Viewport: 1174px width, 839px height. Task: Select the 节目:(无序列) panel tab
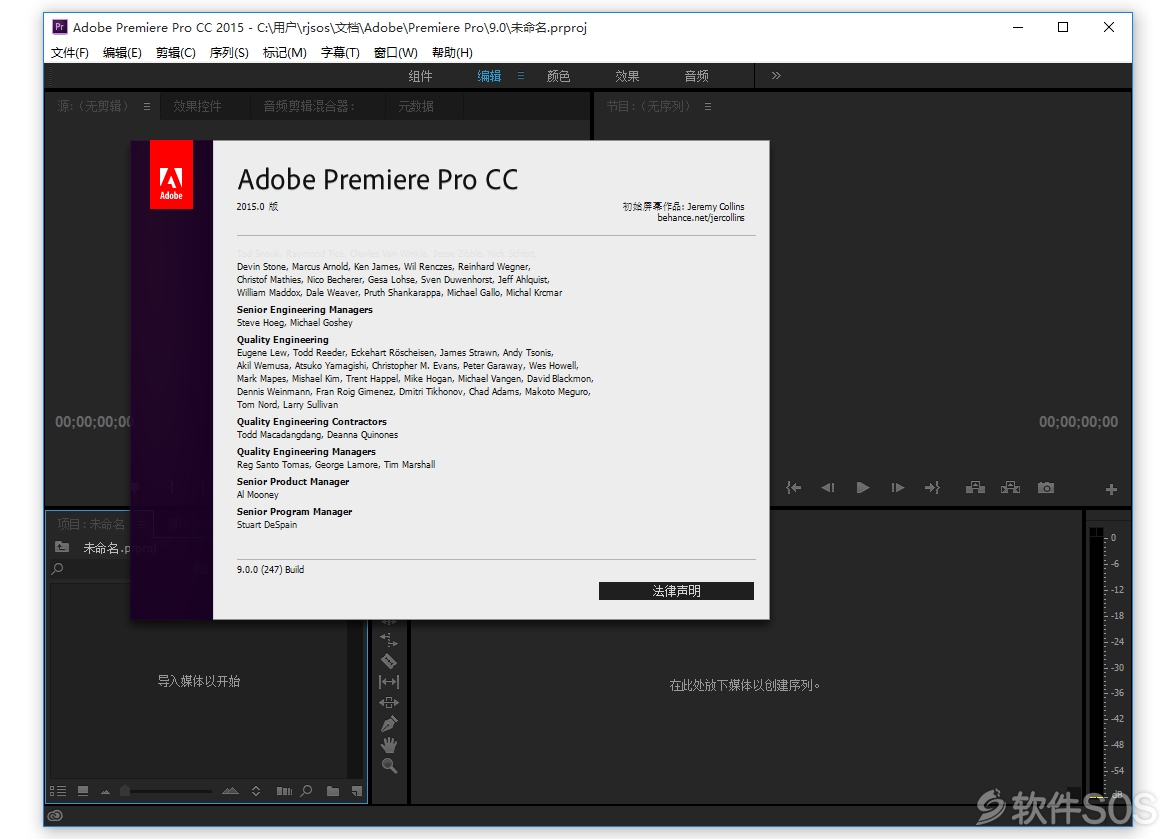[x=648, y=106]
